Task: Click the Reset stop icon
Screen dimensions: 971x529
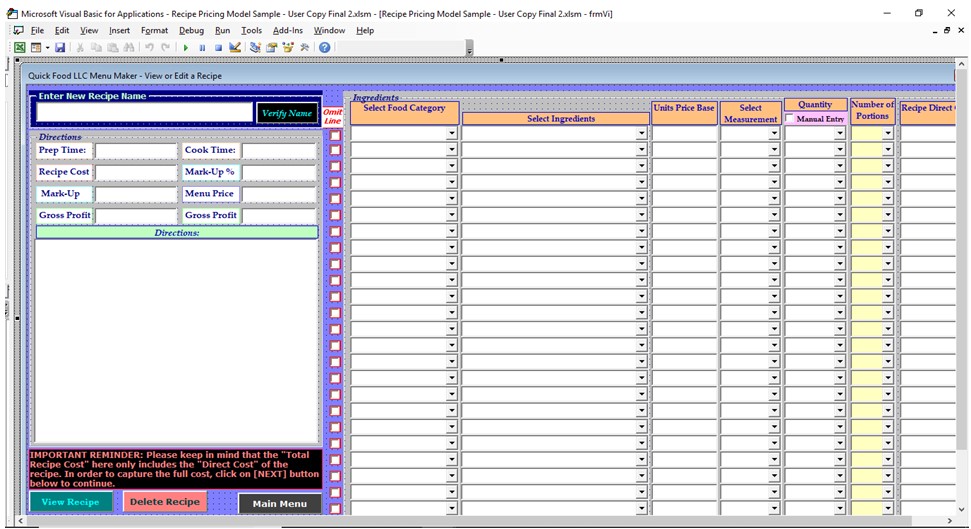Action: (218, 47)
